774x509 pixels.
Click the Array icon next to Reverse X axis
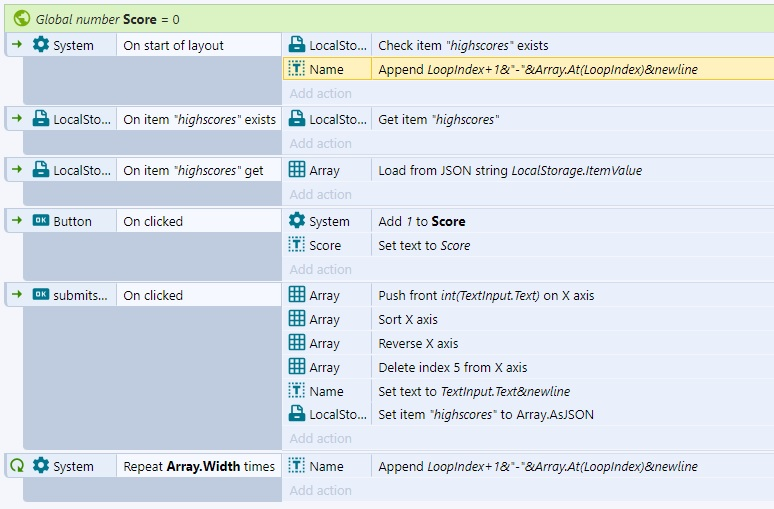(297, 343)
